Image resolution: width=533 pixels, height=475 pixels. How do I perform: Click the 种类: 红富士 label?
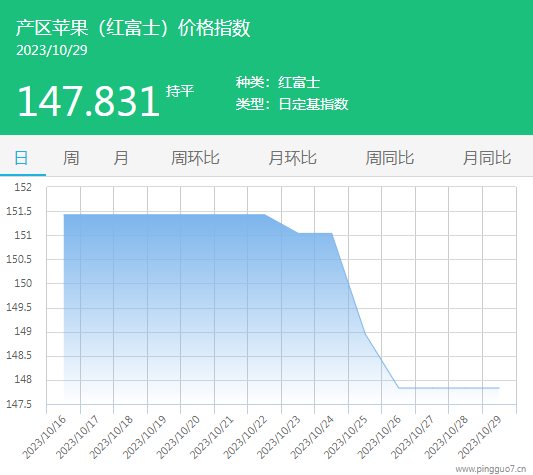[278, 83]
